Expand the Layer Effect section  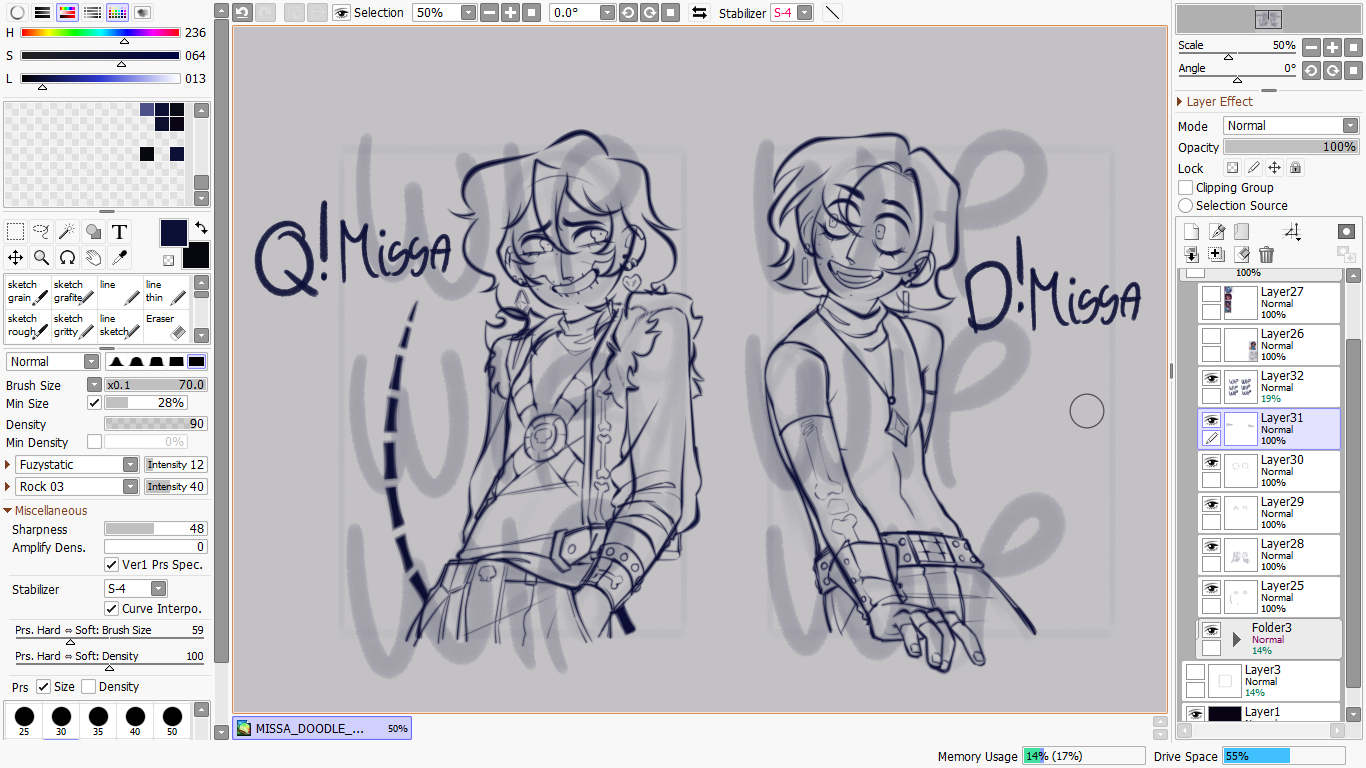1181,102
